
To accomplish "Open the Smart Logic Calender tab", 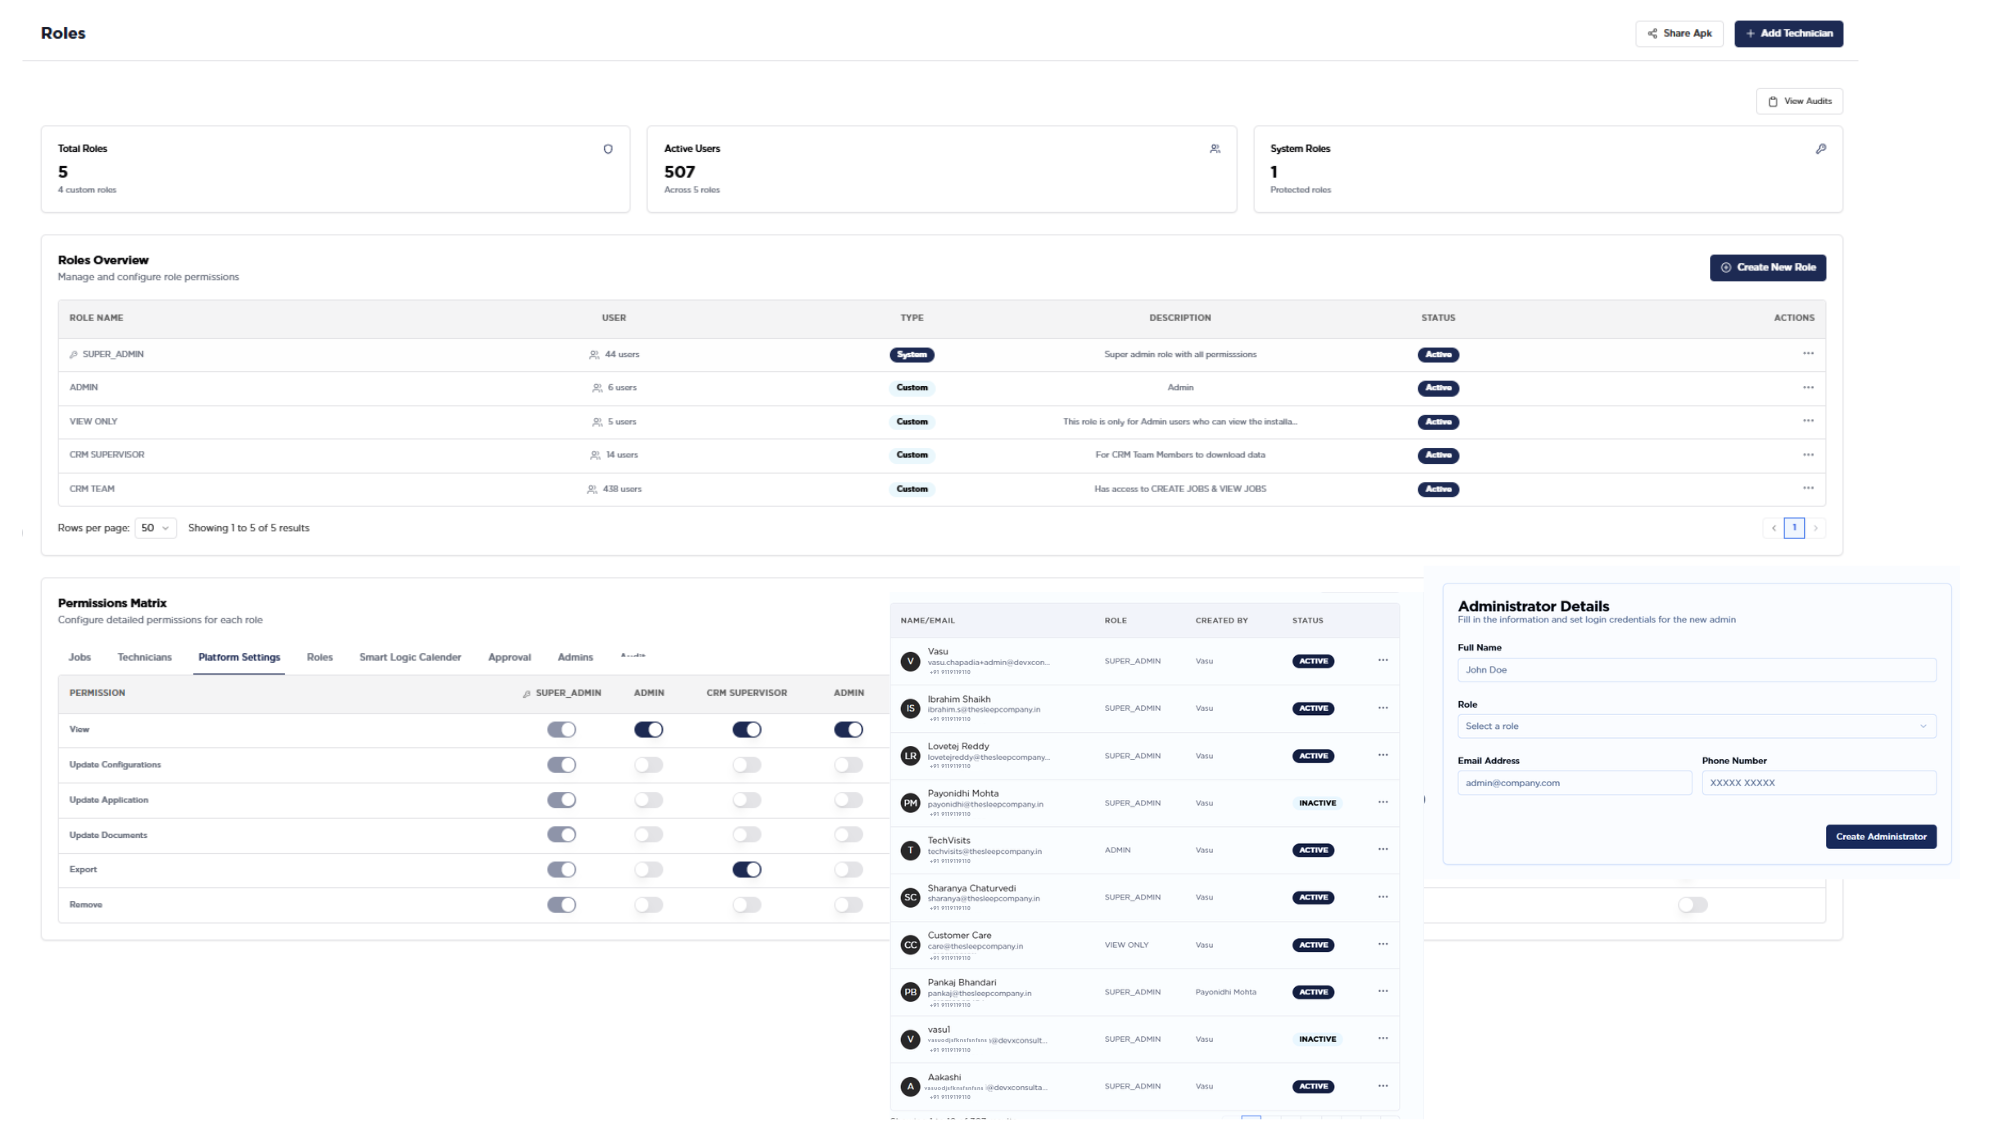I will [410, 658].
